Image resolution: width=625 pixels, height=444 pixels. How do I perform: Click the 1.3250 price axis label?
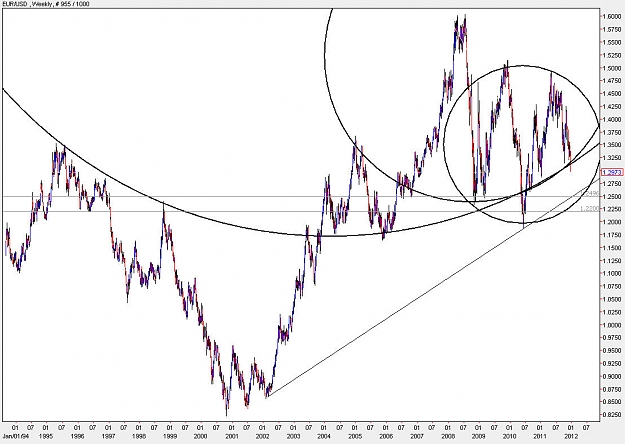click(x=612, y=158)
